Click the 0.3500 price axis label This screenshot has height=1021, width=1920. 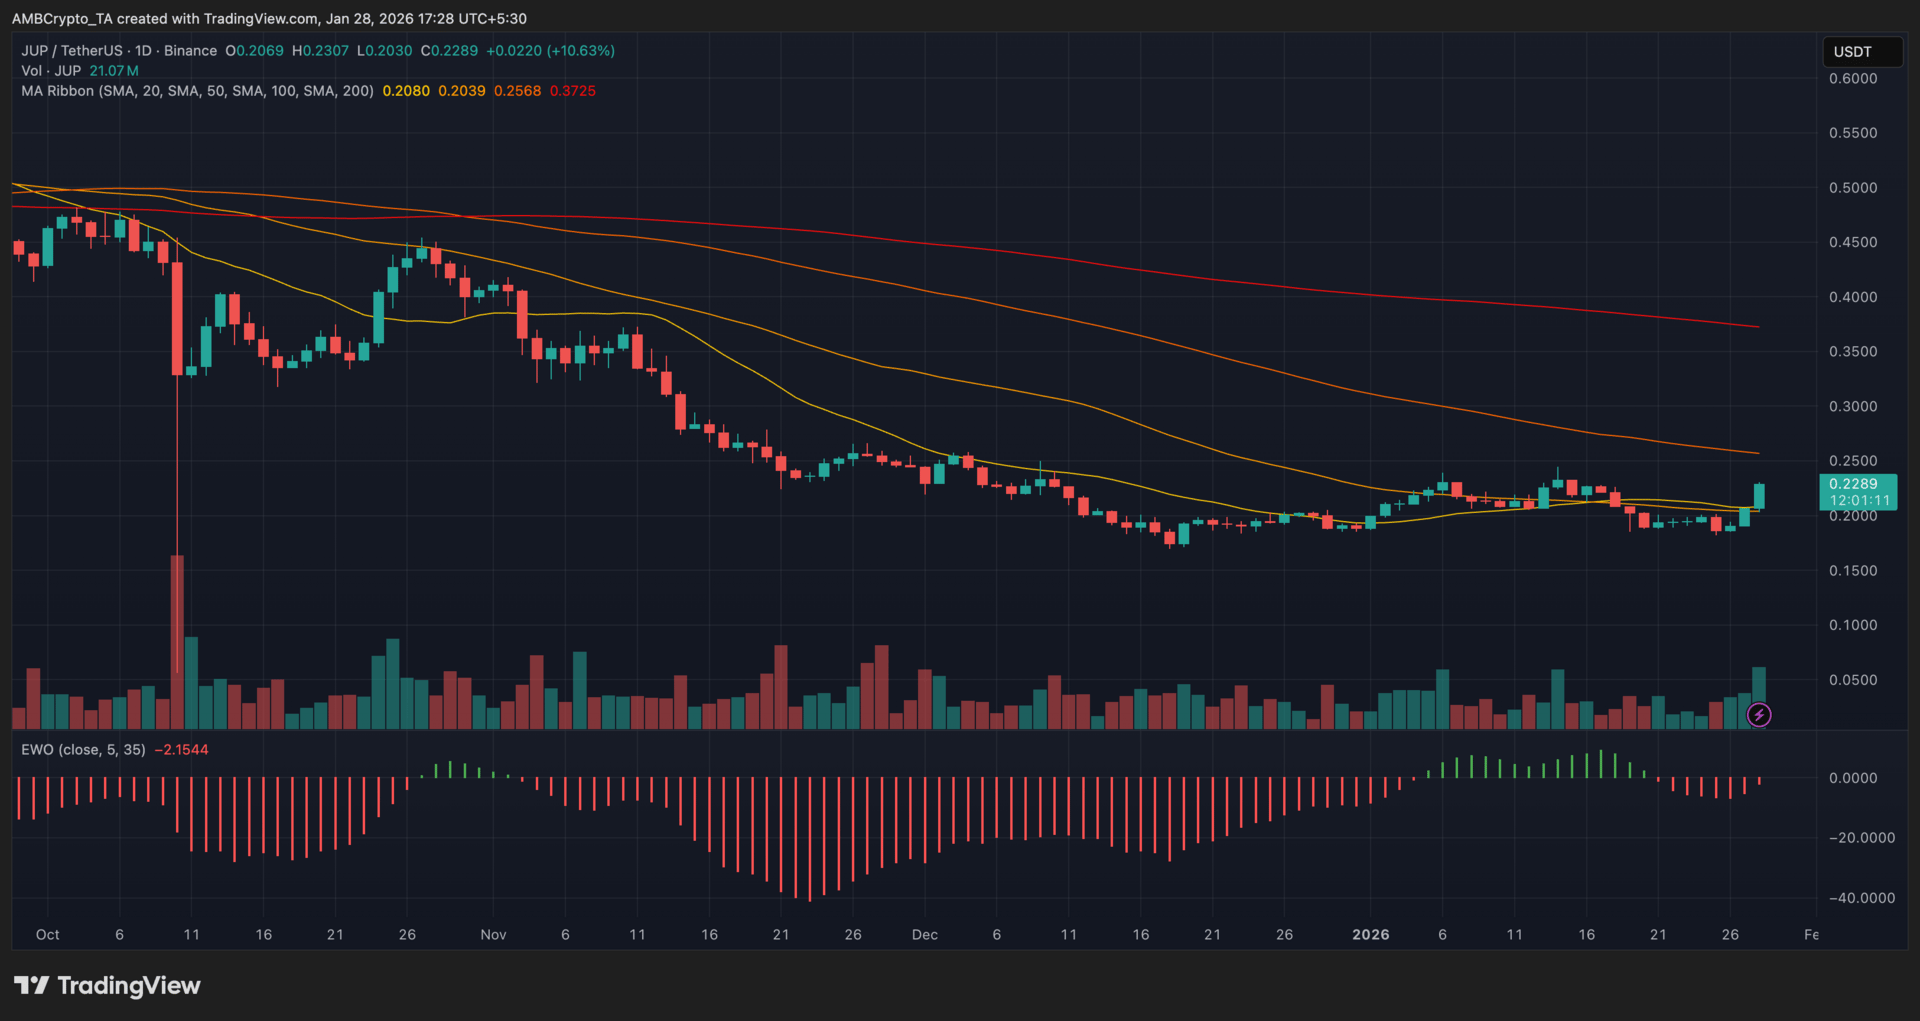[x=1853, y=352]
